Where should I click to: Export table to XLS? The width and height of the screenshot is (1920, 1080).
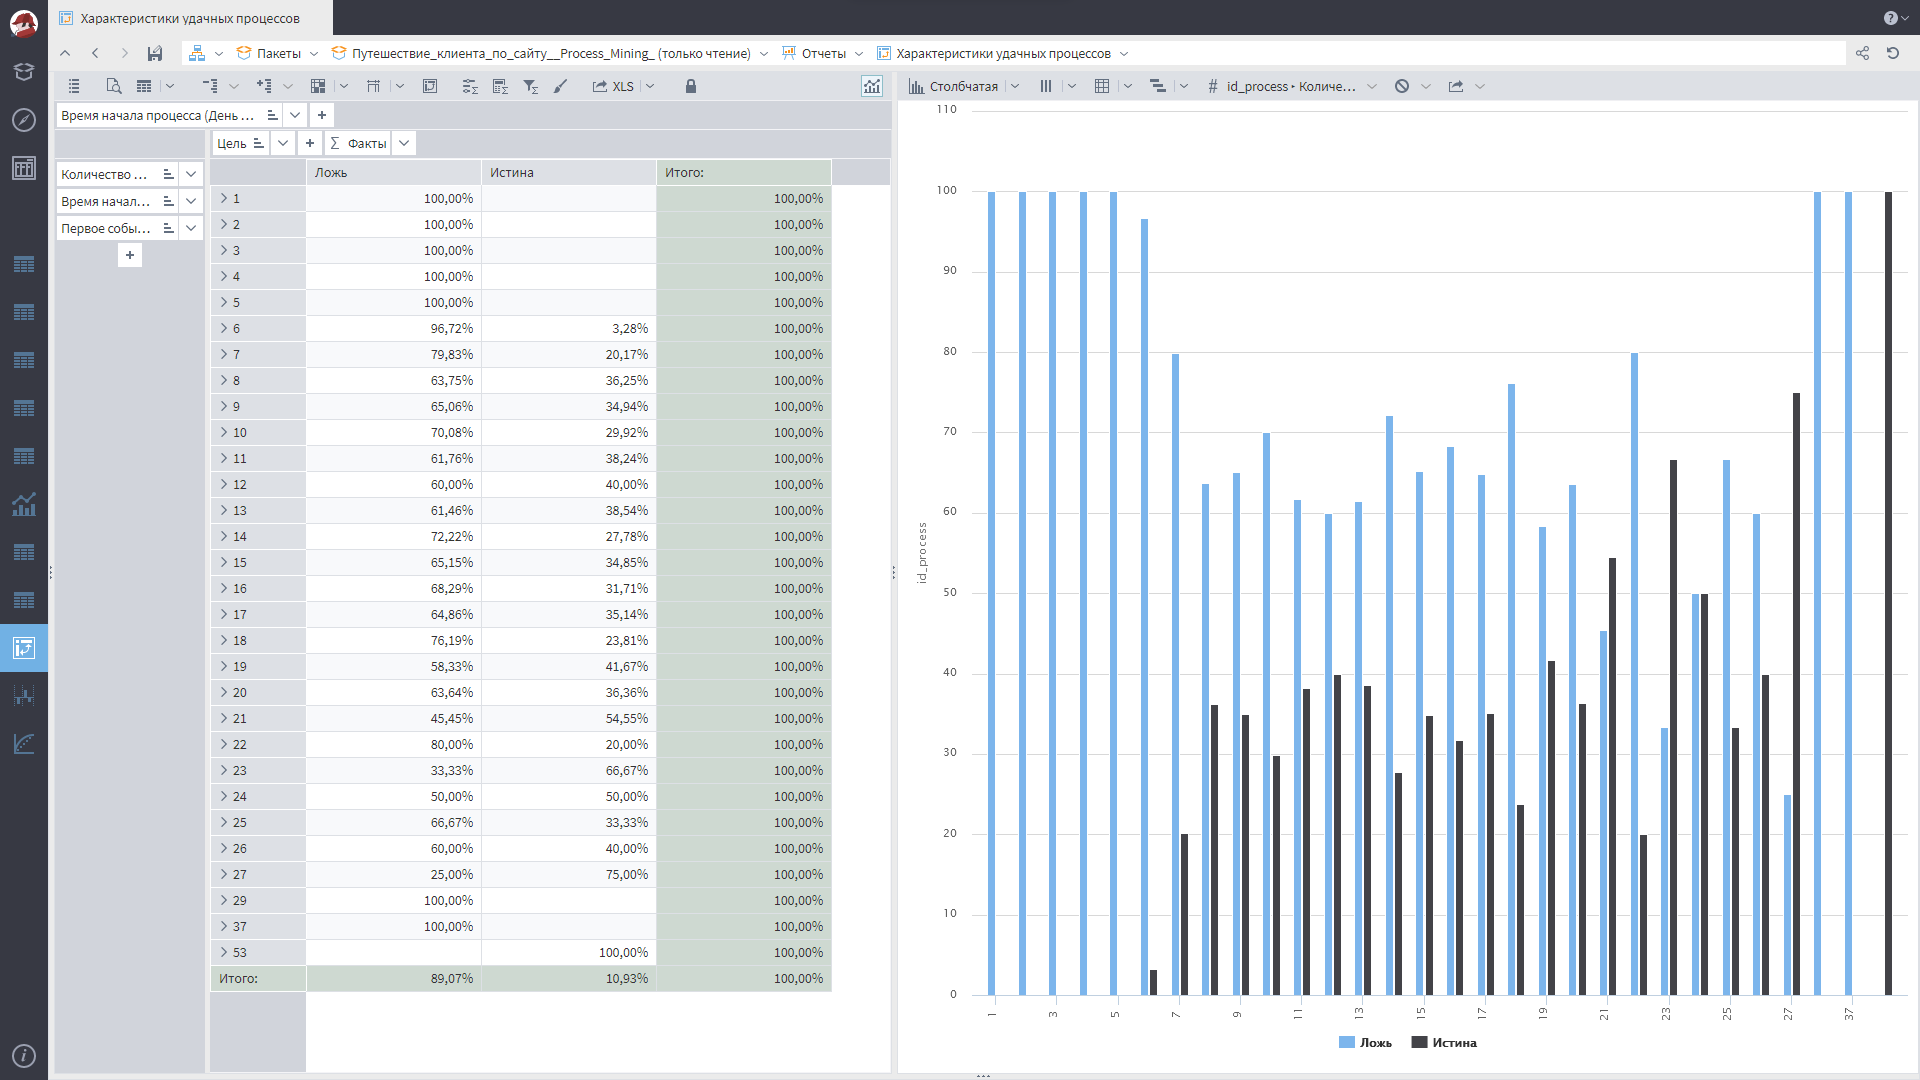click(x=613, y=86)
